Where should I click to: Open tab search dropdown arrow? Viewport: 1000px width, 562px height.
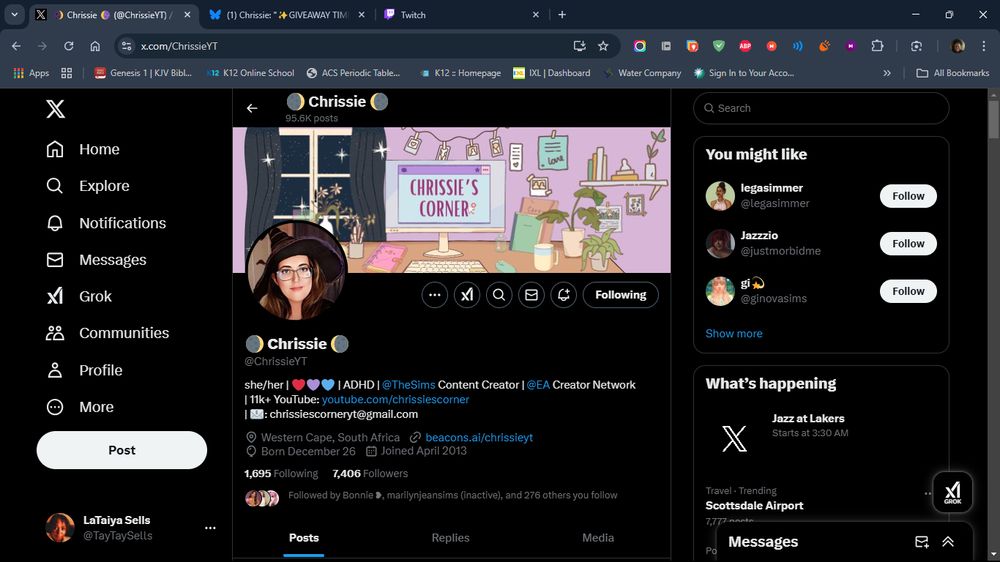(14, 14)
